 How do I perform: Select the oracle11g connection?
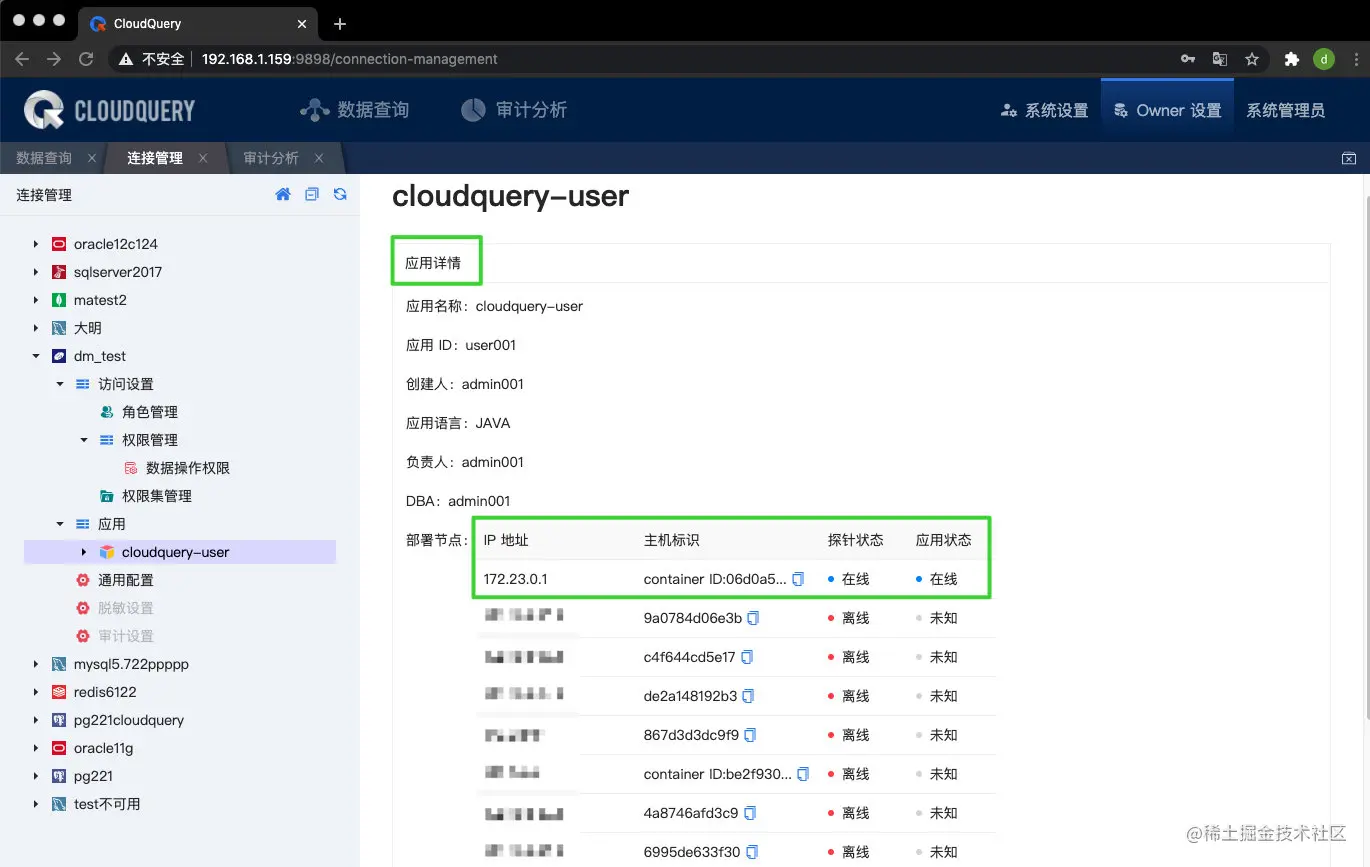coord(104,748)
